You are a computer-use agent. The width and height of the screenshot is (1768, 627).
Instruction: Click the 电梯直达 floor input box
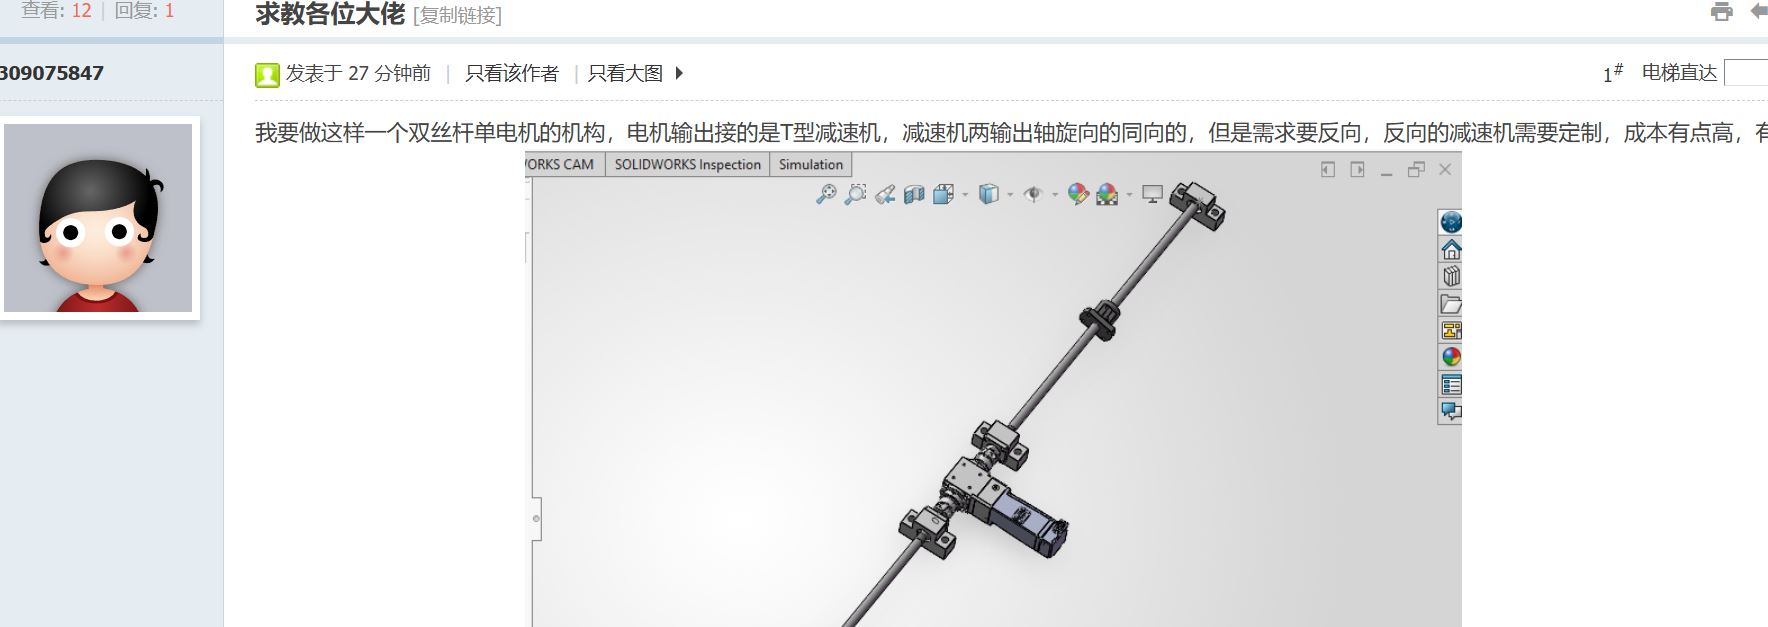[1747, 73]
